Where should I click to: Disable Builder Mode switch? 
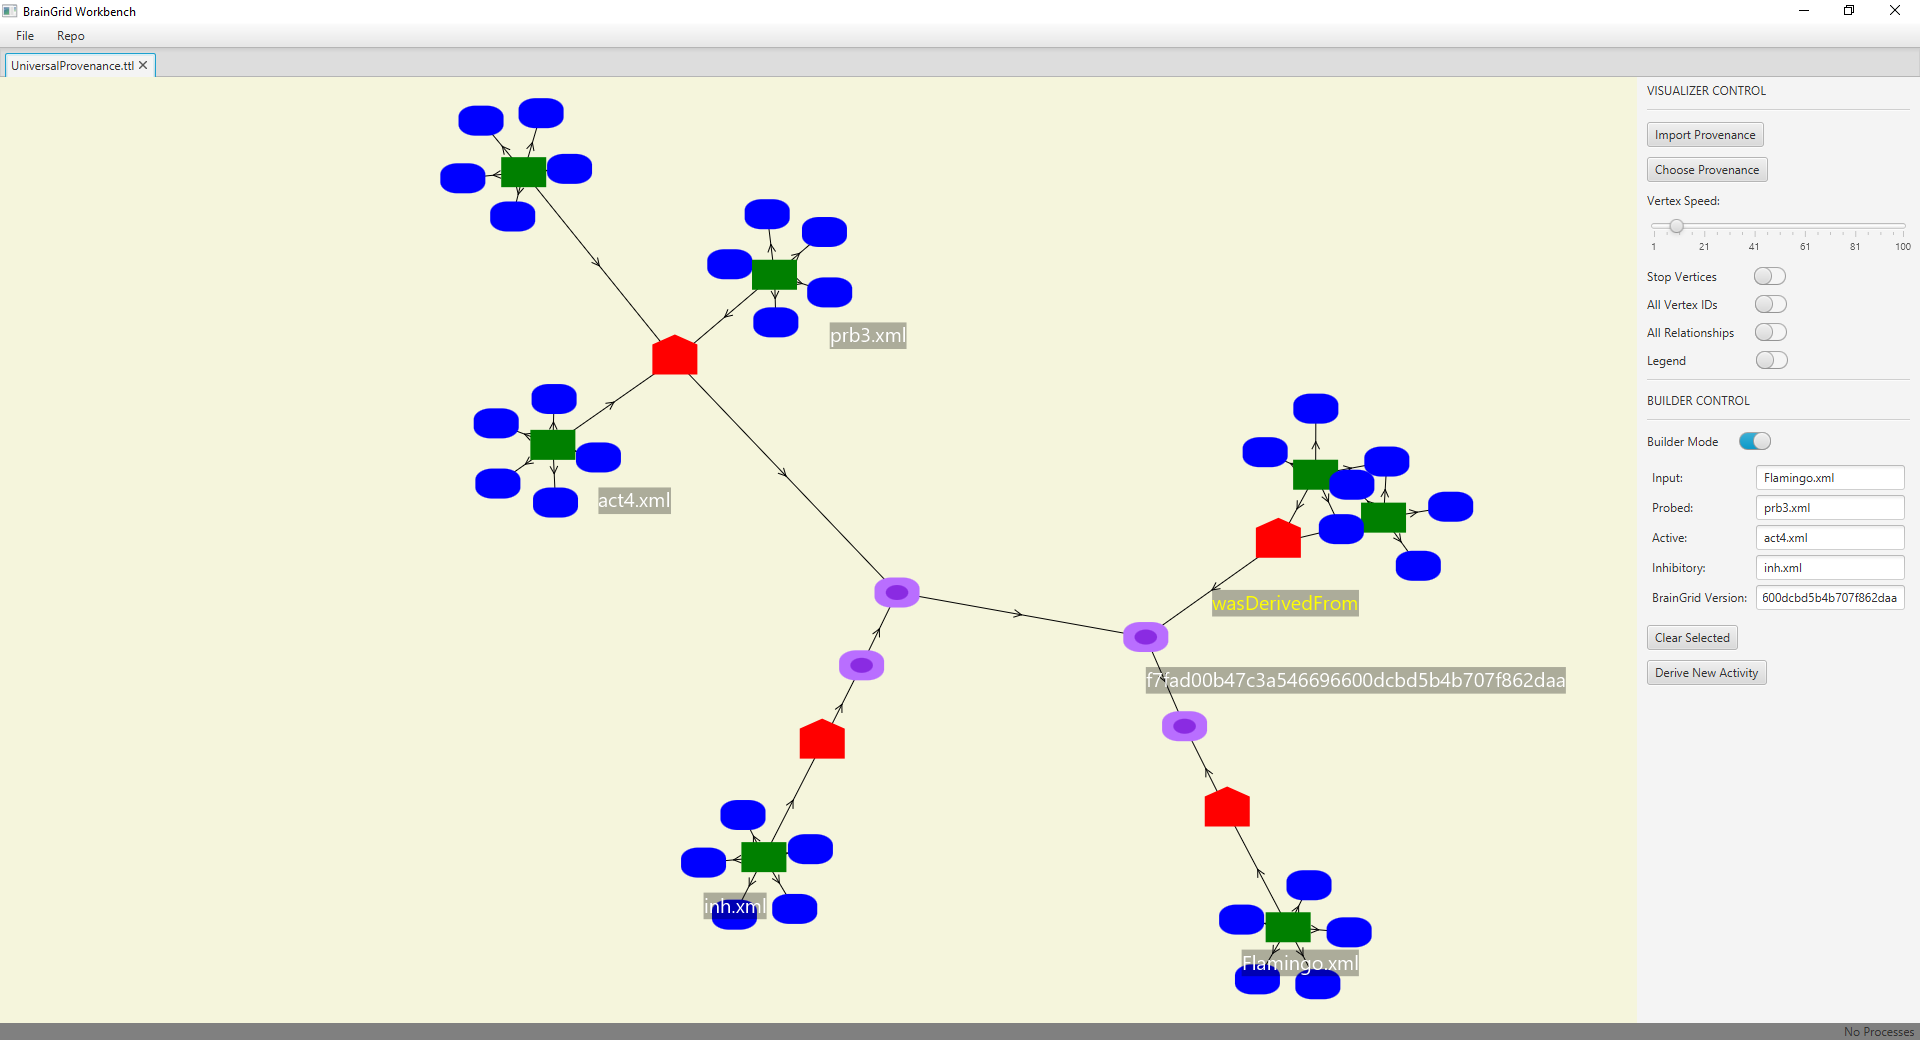coord(1755,441)
